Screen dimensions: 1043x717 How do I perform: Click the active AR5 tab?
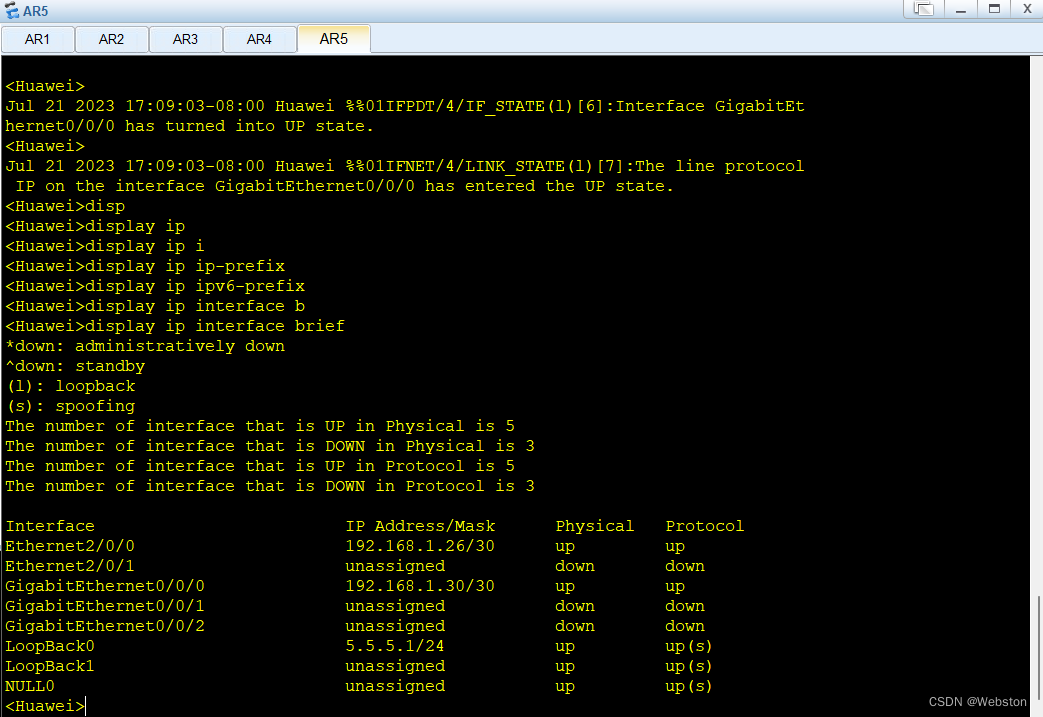[333, 39]
